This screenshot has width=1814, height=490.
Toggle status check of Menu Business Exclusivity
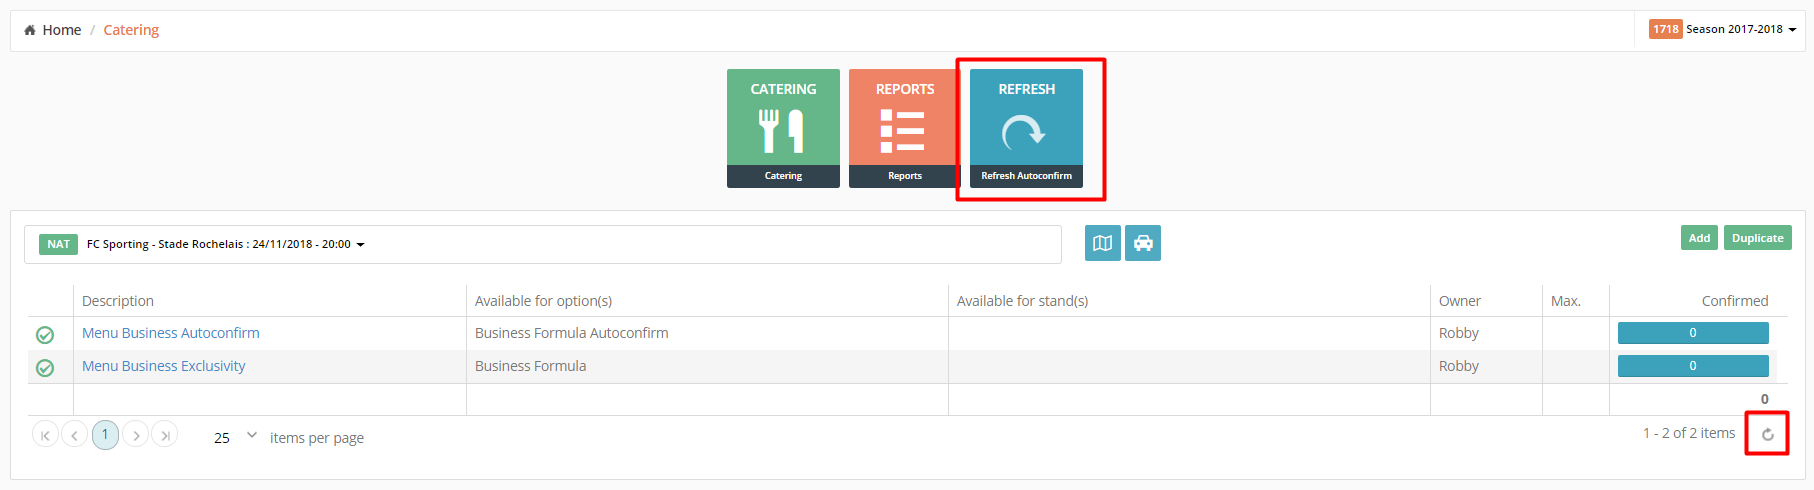[x=45, y=368]
